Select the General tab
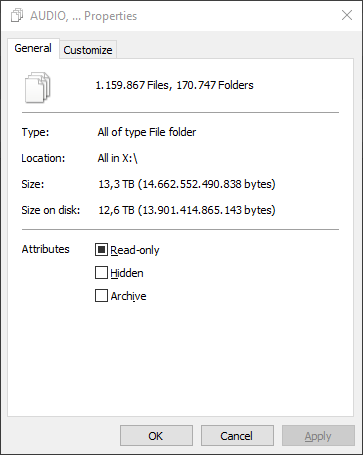The height and width of the screenshot is (455, 363). click(x=33, y=48)
